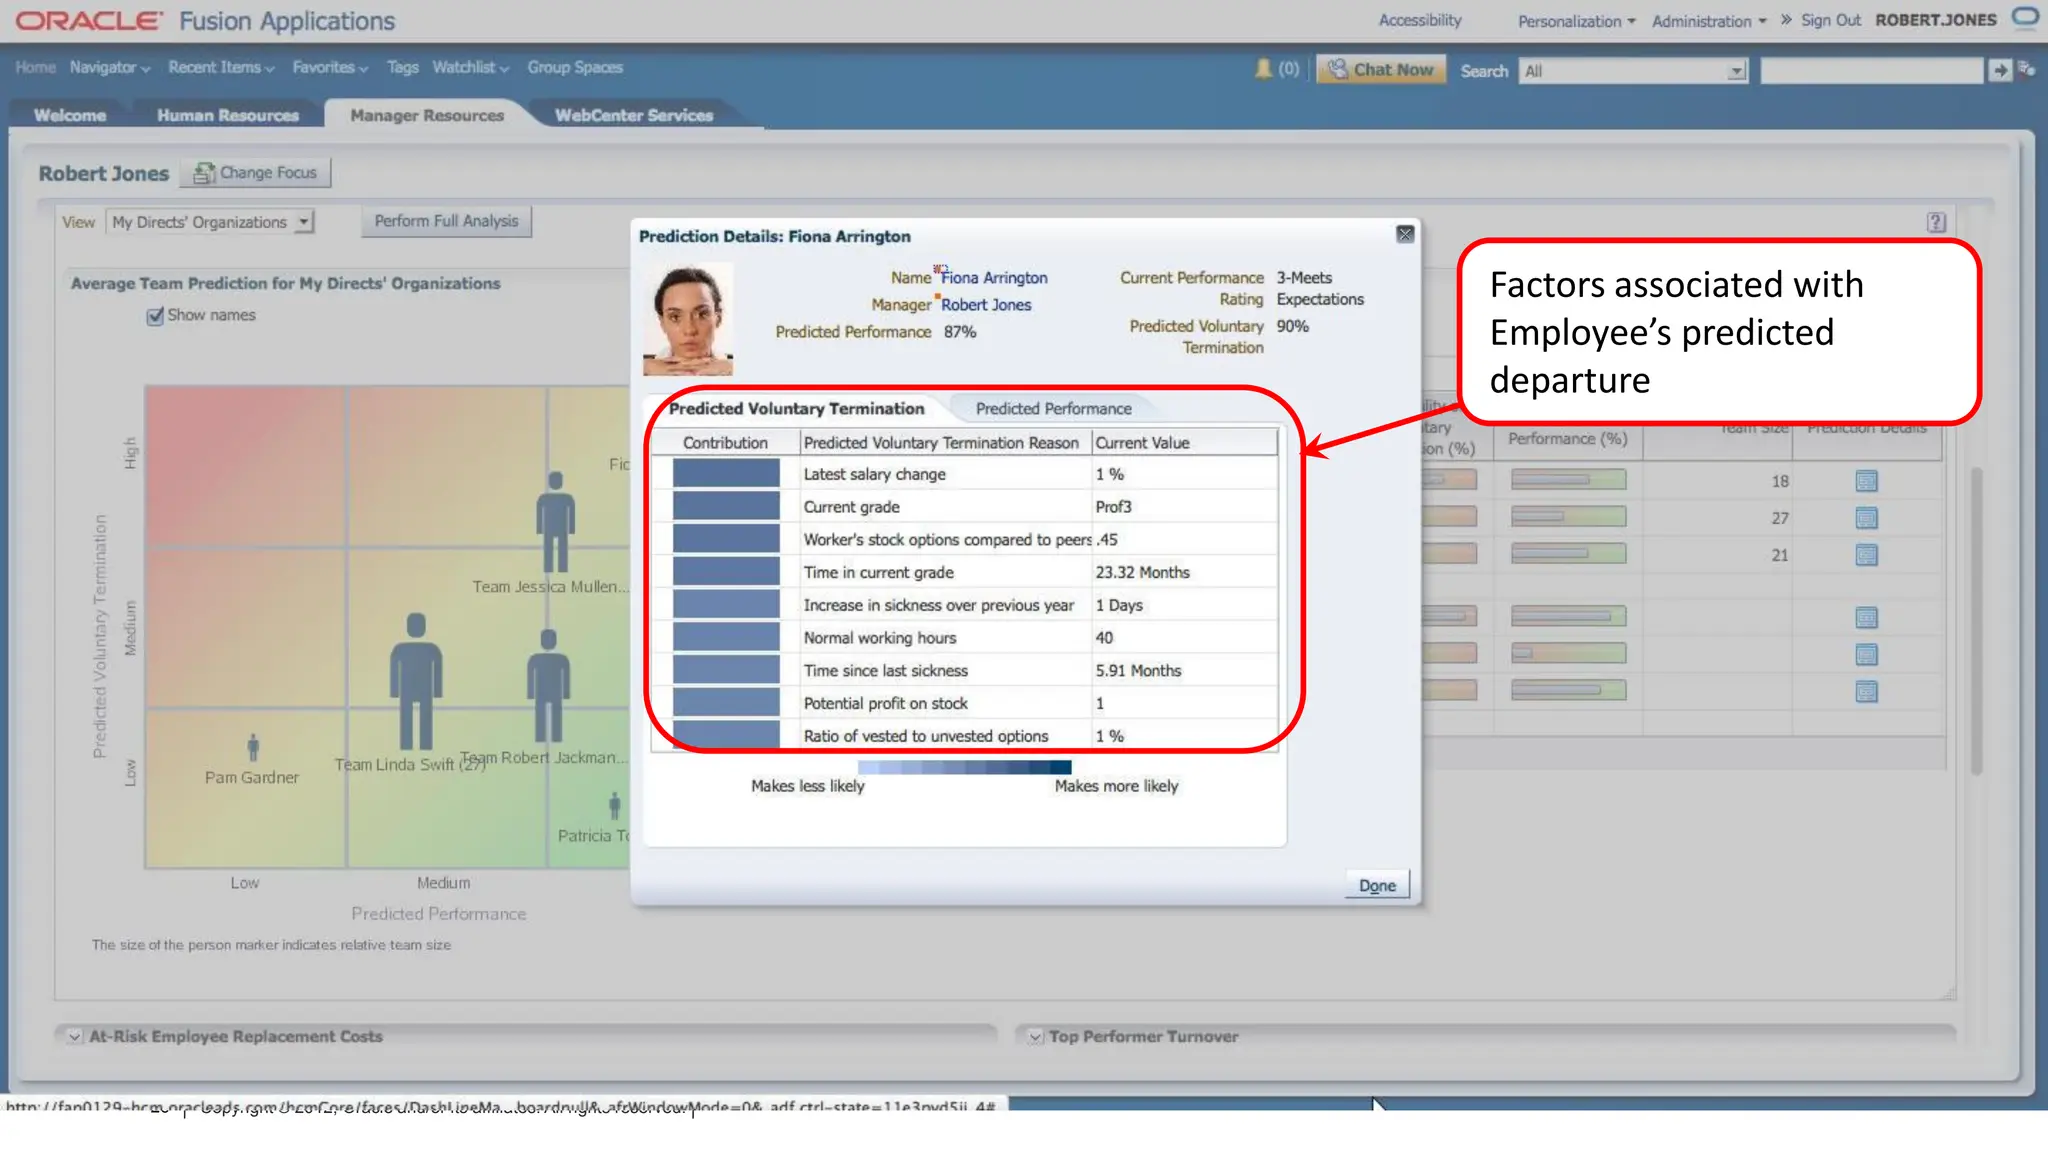Switch to the WebCenter Services tab

[x=634, y=115]
